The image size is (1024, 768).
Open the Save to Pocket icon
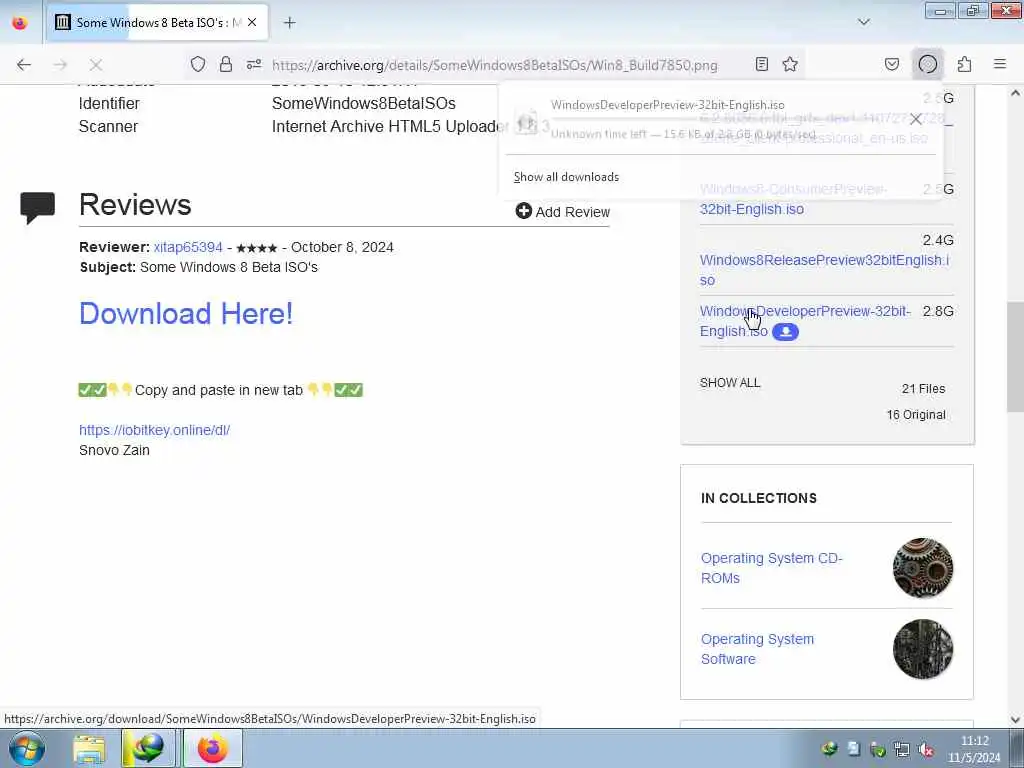click(892, 64)
